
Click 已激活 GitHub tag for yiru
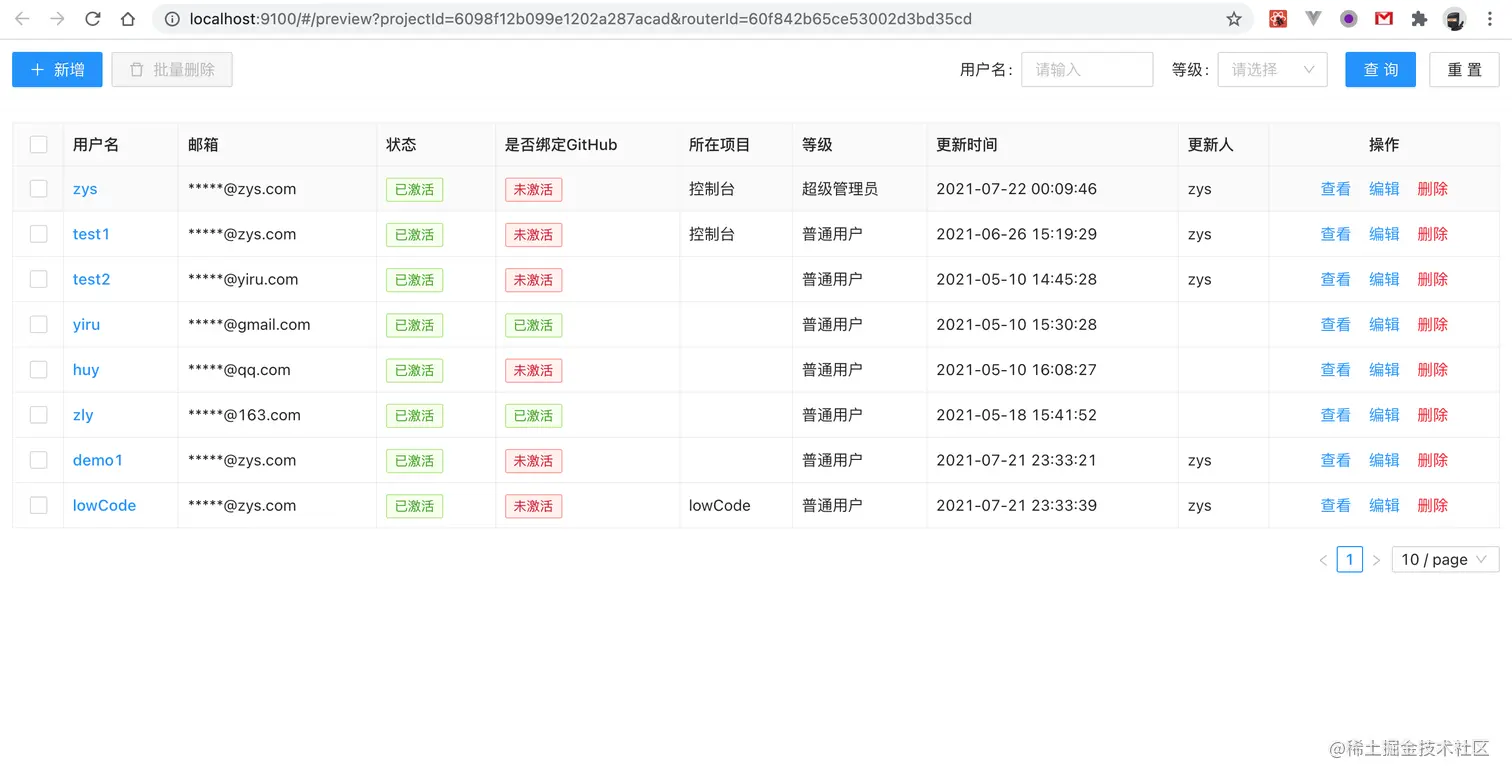[x=533, y=325]
